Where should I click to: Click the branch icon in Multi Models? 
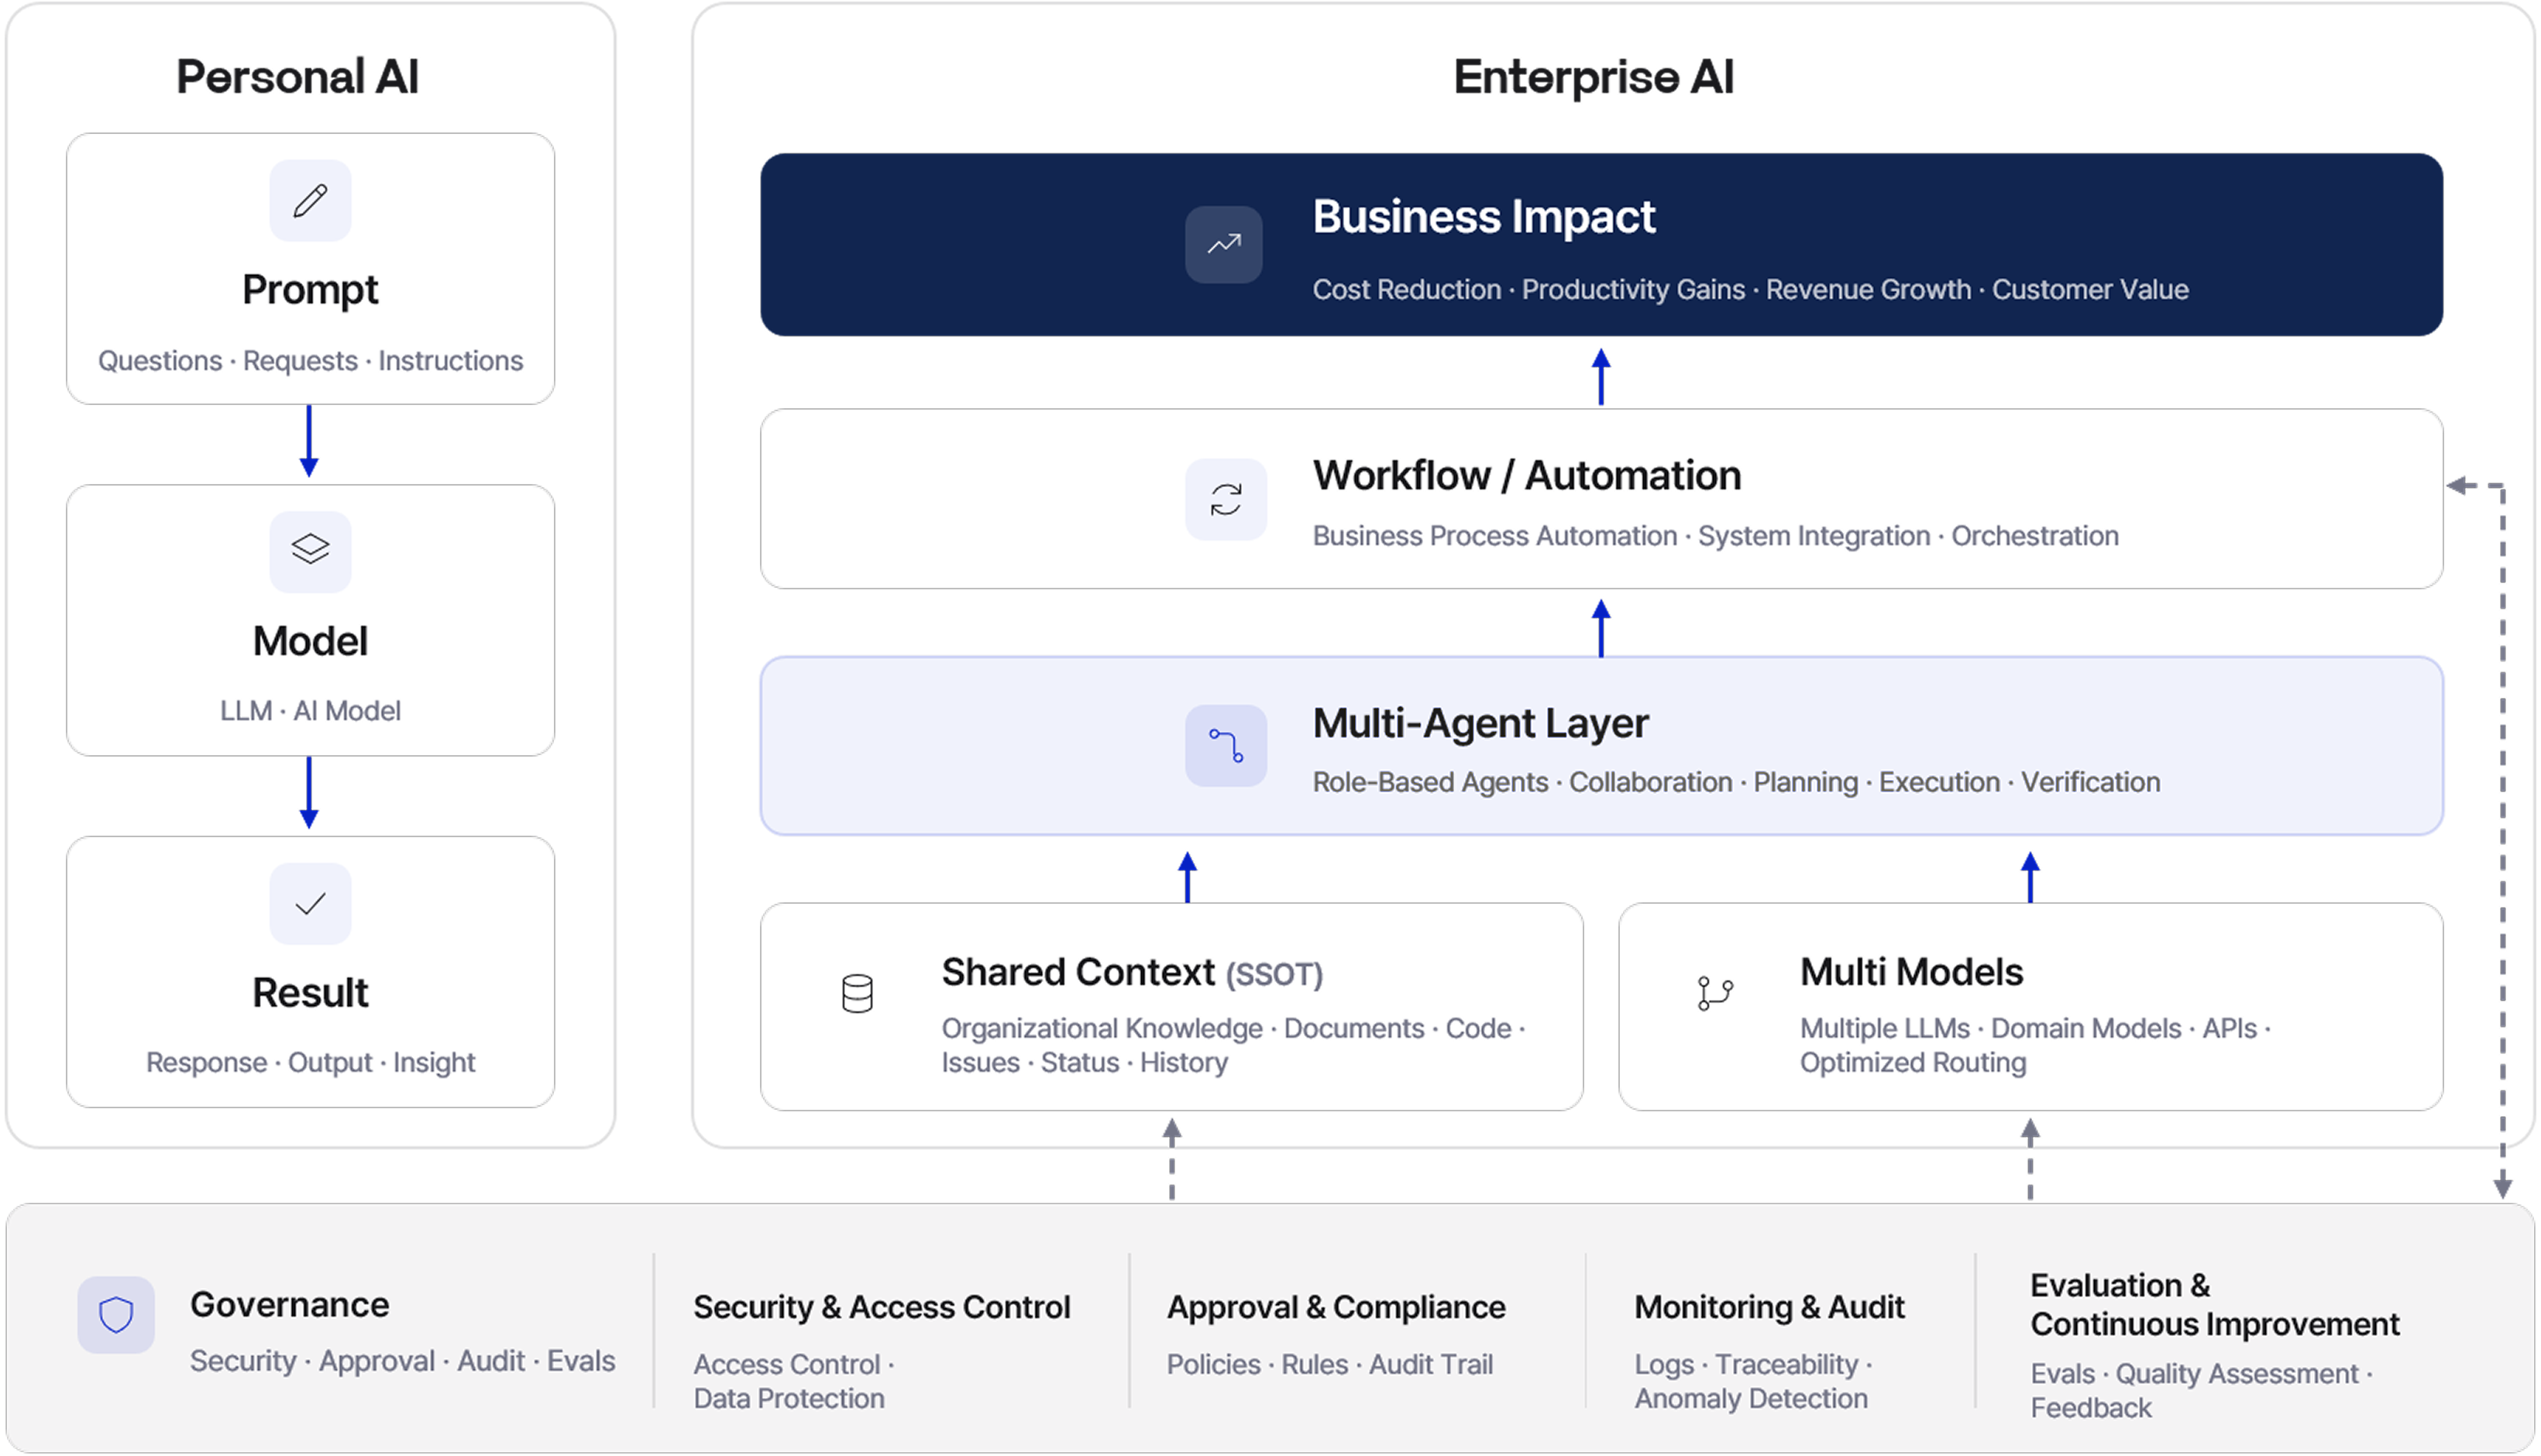[x=1715, y=993]
